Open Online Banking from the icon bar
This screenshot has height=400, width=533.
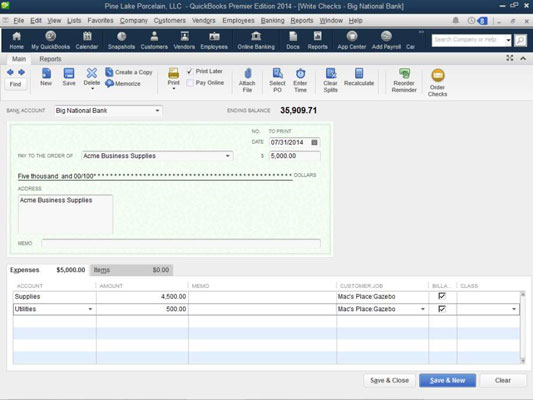point(256,36)
